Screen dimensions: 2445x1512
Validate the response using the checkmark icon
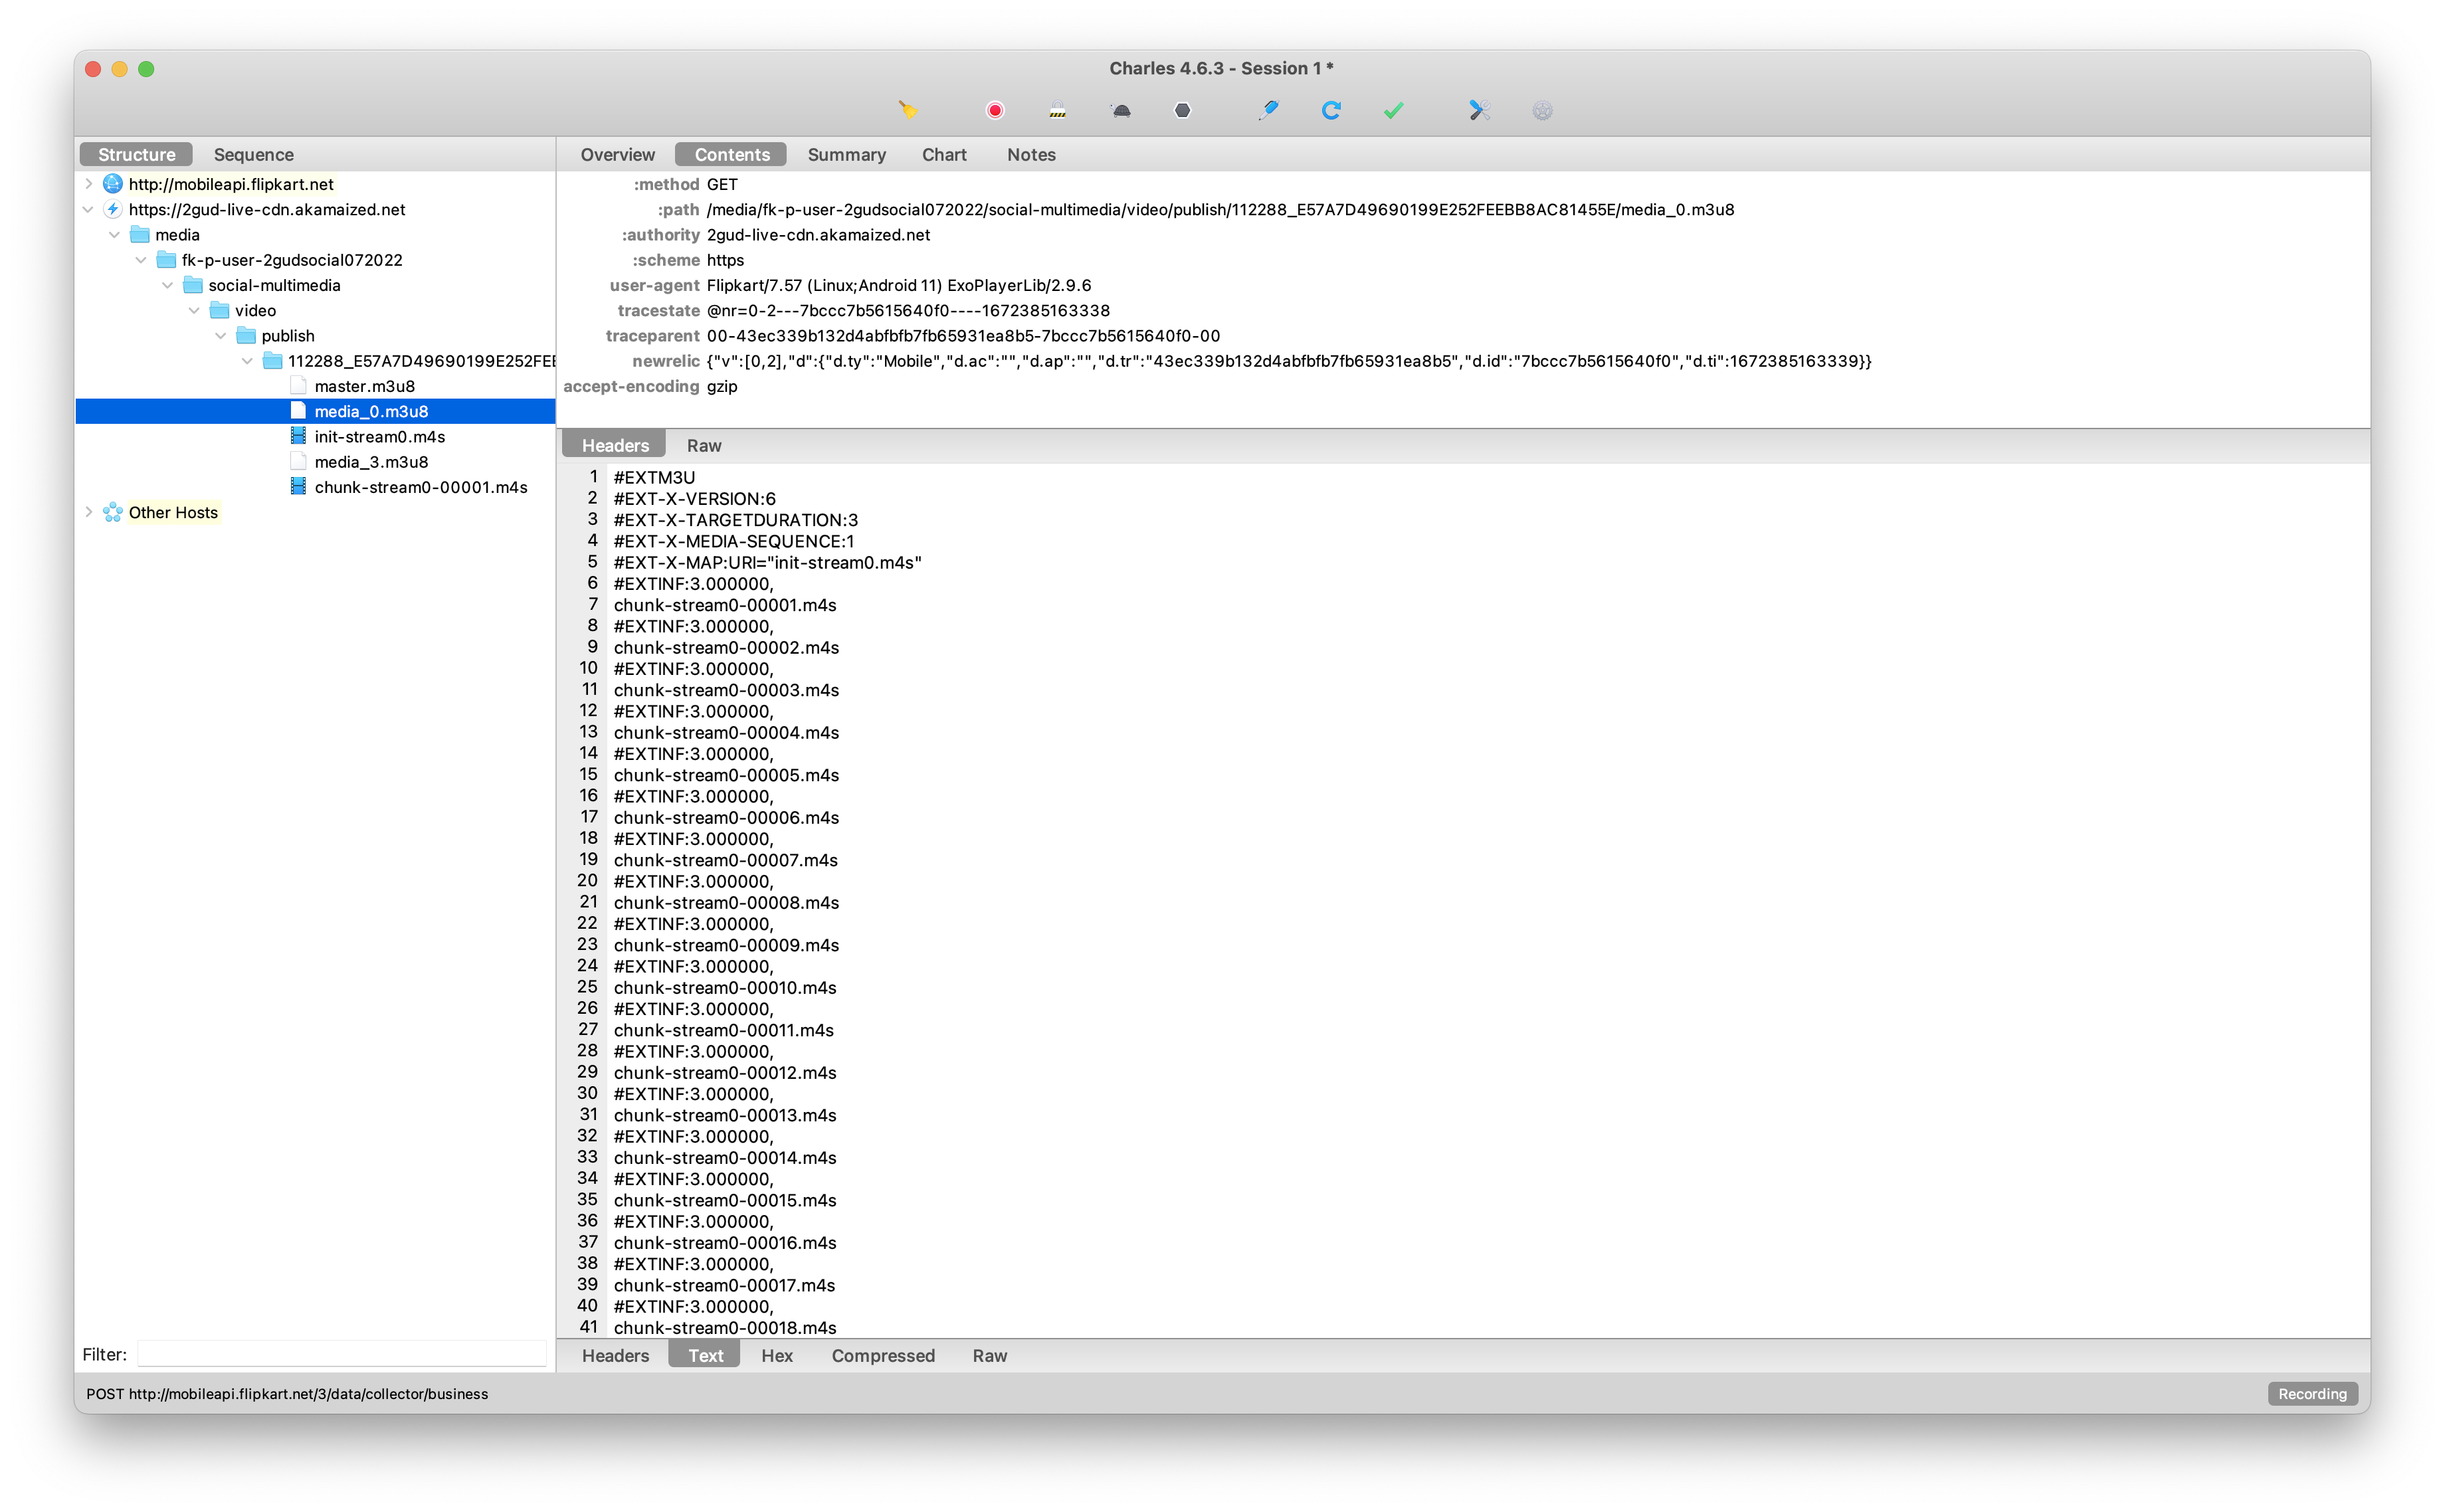tap(1394, 110)
